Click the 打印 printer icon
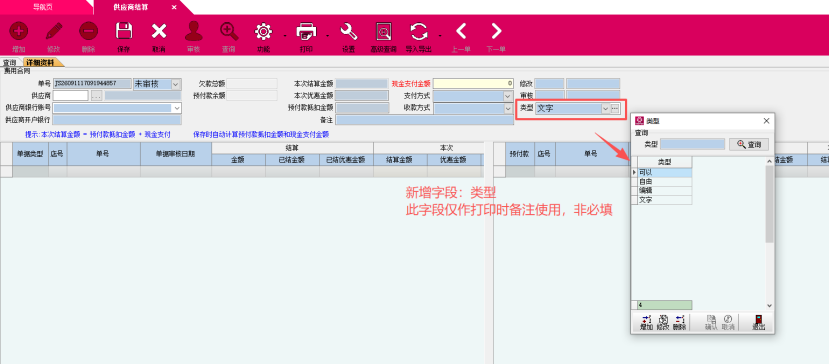The image size is (829, 364). tap(306, 31)
